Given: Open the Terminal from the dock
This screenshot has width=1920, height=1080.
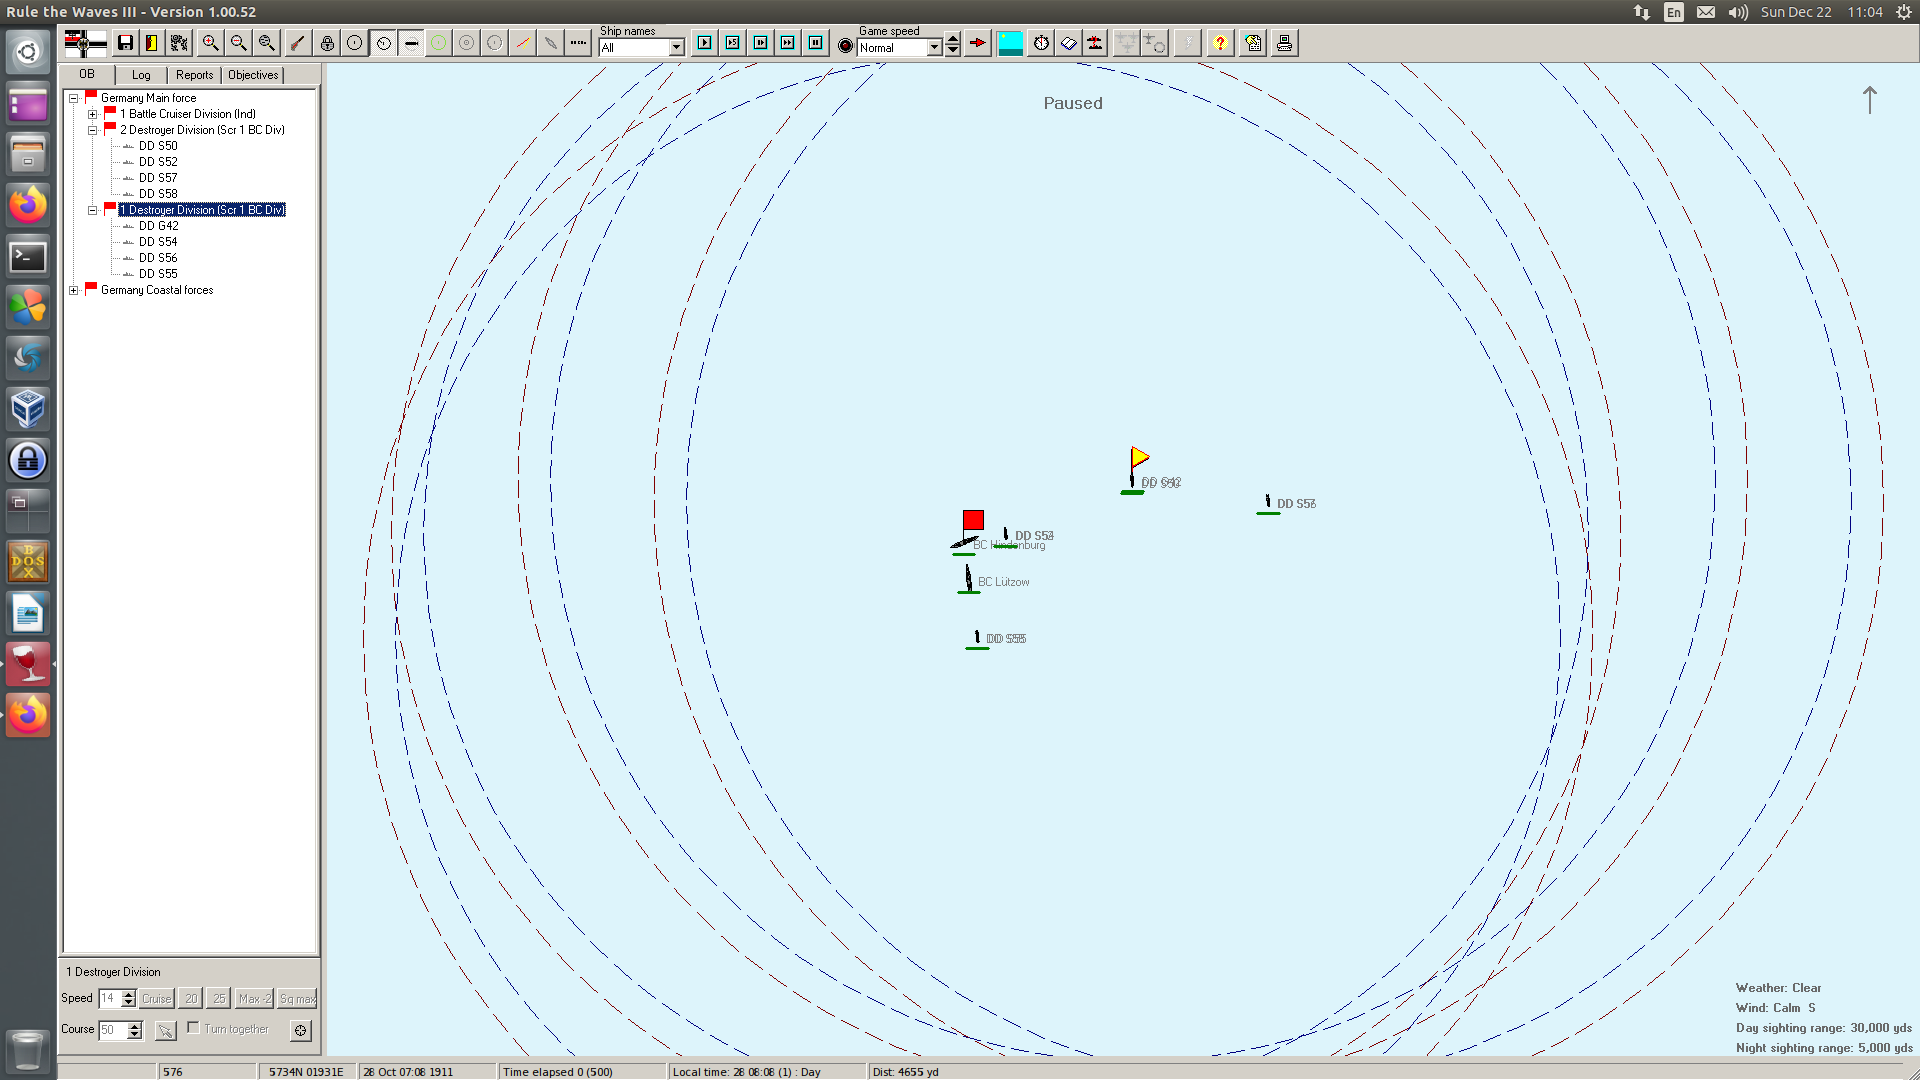Looking at the screenshot, I should 28,256.
